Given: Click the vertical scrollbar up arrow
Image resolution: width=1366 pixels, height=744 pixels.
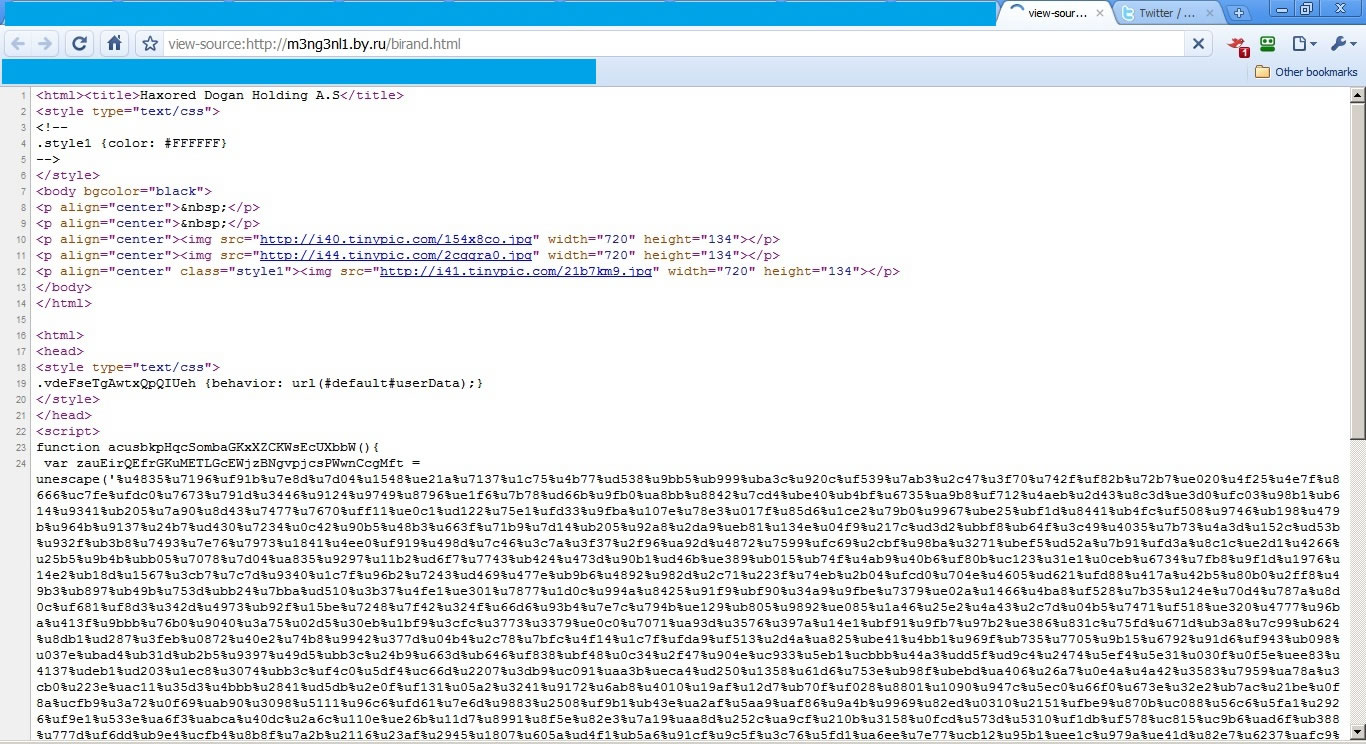Looking at the screenshot, I should (1357, 95).
